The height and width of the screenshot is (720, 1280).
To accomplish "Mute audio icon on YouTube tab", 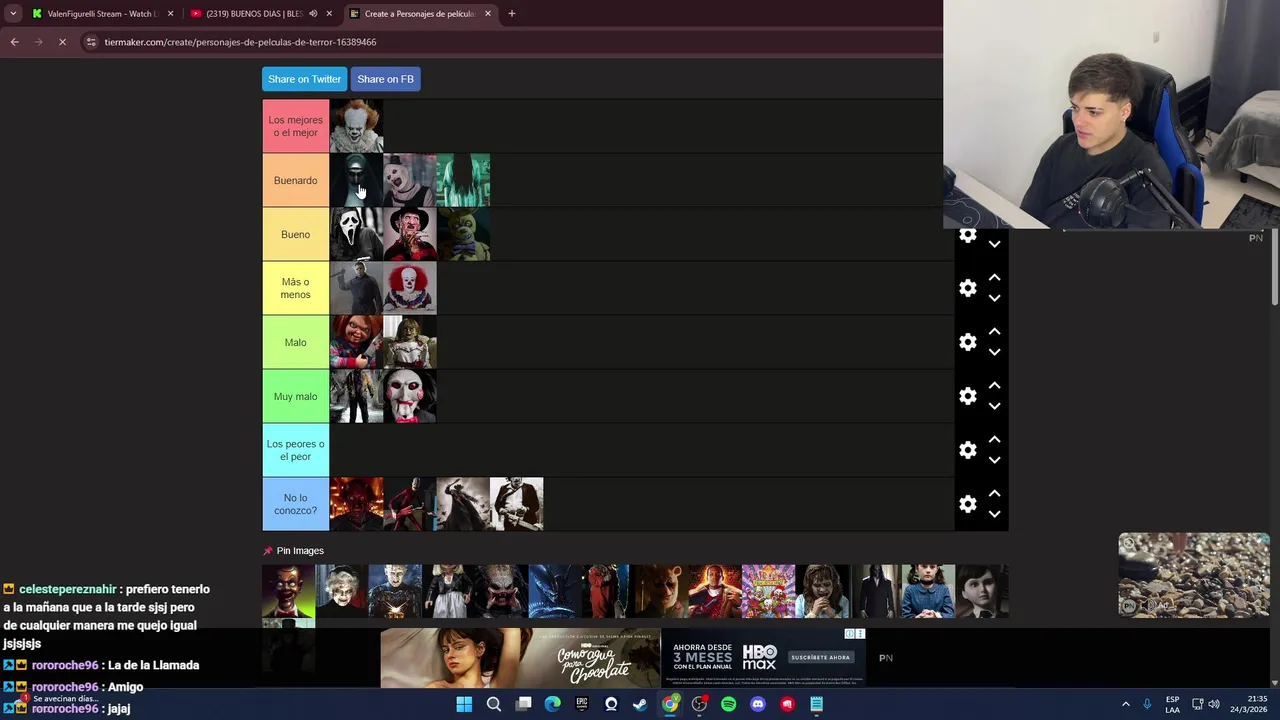I will pos(313,14).
